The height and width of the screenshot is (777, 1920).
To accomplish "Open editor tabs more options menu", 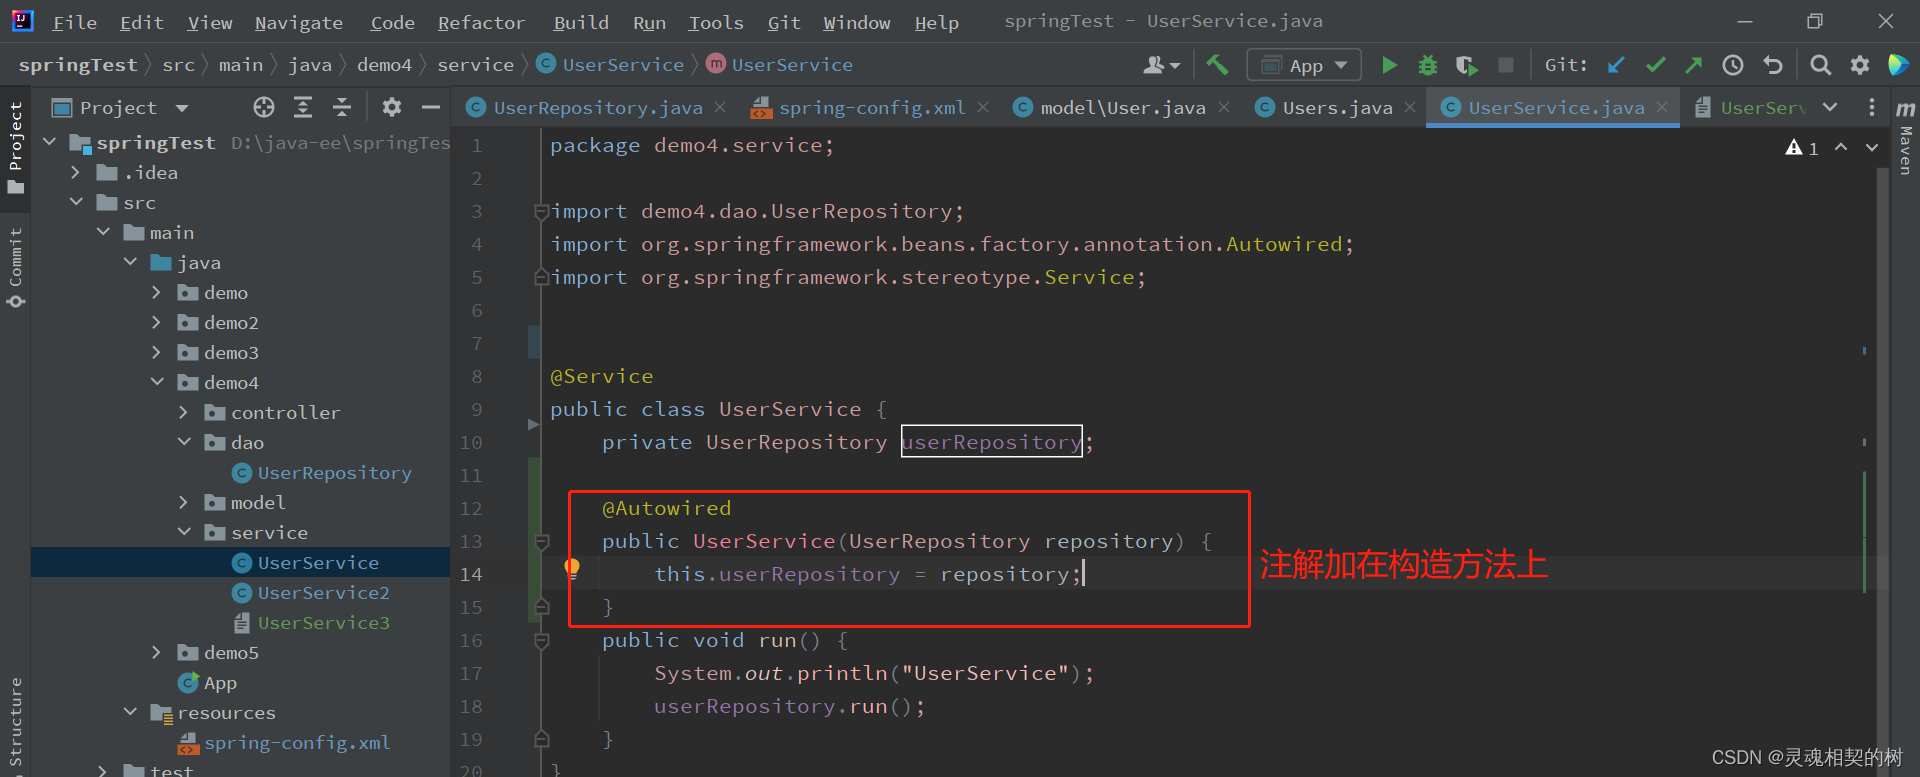I will pyautogui.click(x=1872, y=107).
